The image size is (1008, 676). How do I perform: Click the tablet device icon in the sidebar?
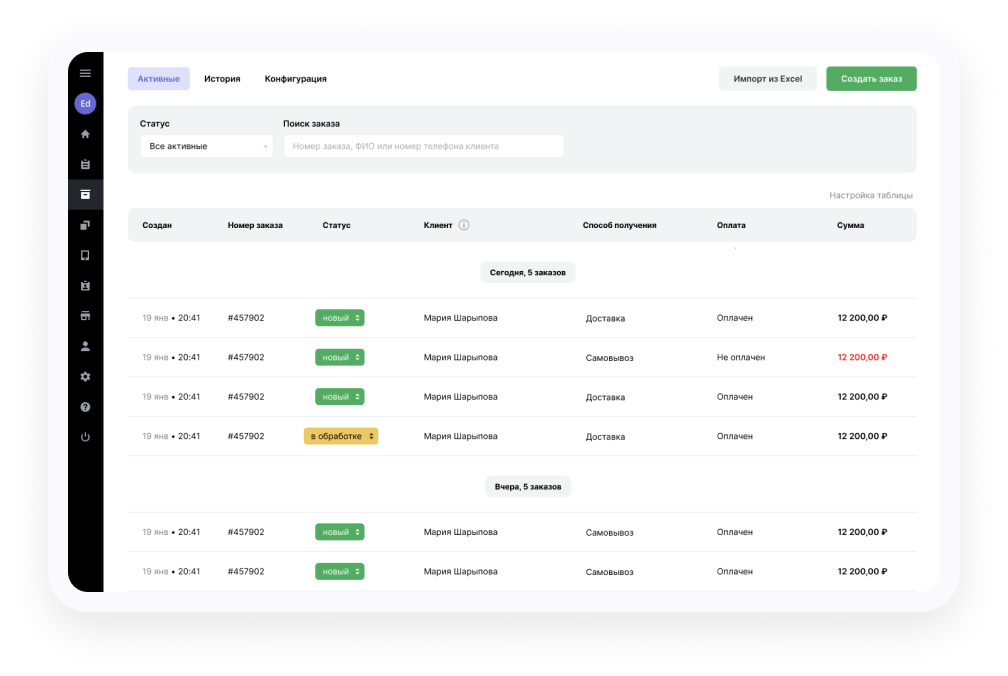coord(85,255)
